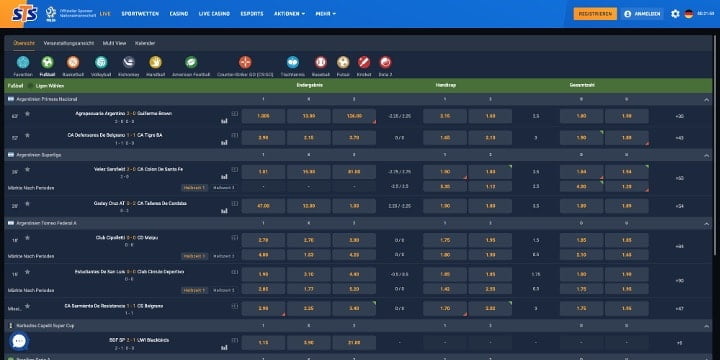
Task: Select the American Football sport icon
Action: 191,62
